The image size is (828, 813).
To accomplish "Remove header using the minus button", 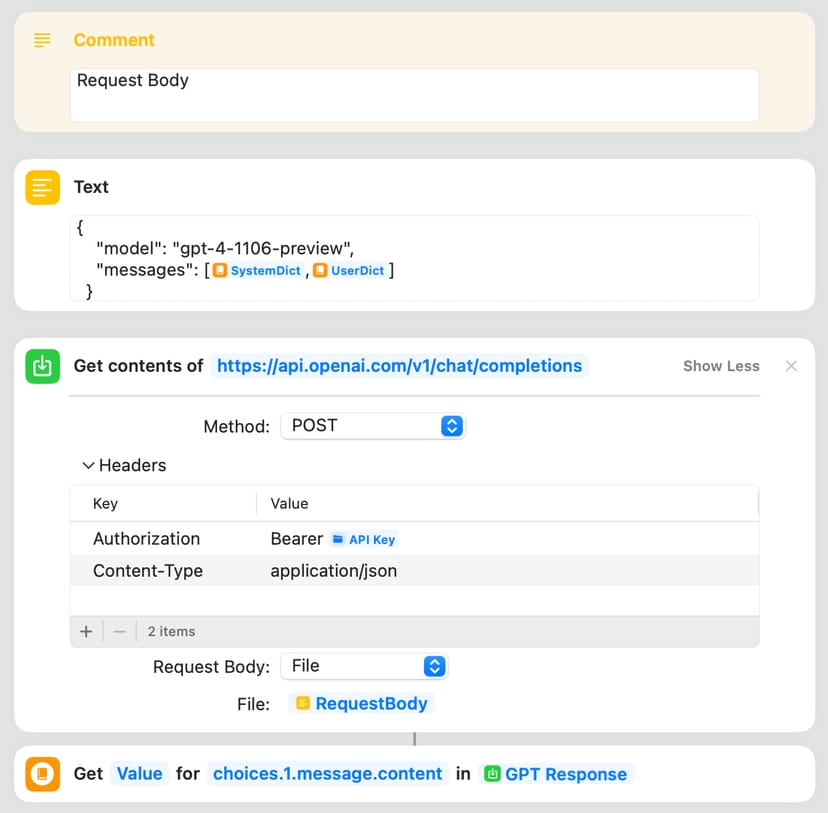I will coord(119,631).
